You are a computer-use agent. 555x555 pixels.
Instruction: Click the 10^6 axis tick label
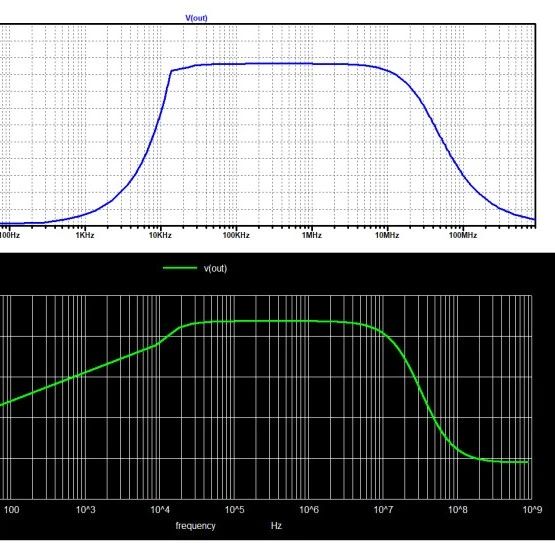pos(309,510)
